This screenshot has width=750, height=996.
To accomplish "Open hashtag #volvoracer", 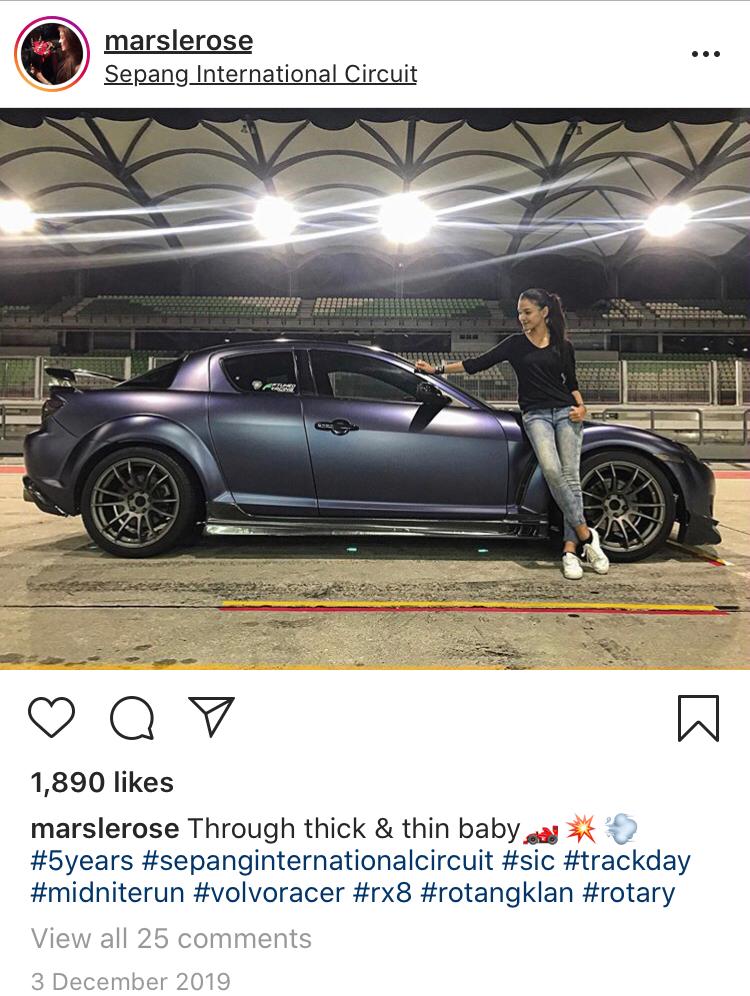I will [269, 892].
